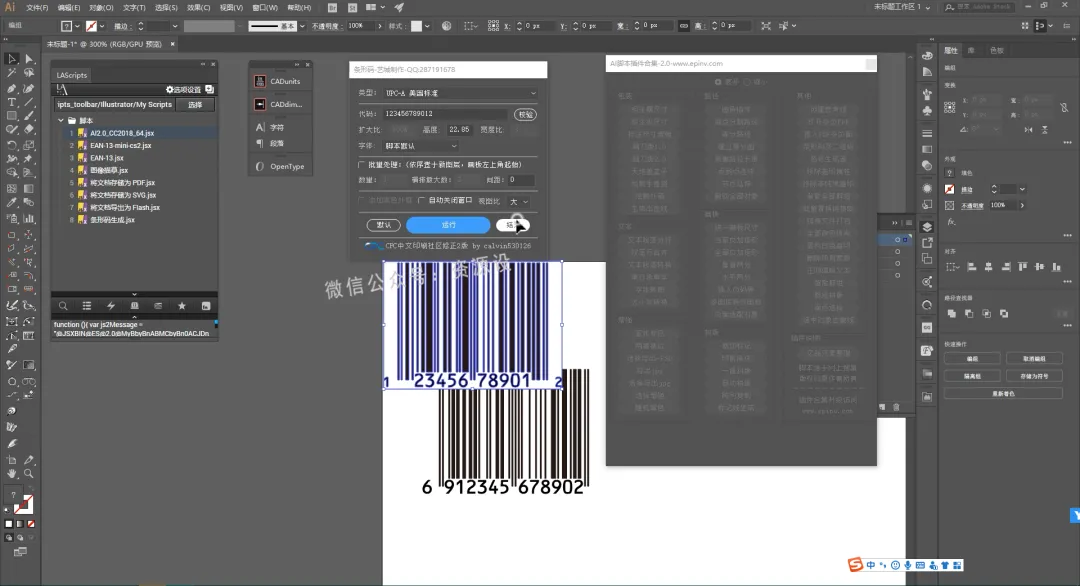Enable the 批量处理 batch processing checkbox
1080x586 pixels.
362,164
